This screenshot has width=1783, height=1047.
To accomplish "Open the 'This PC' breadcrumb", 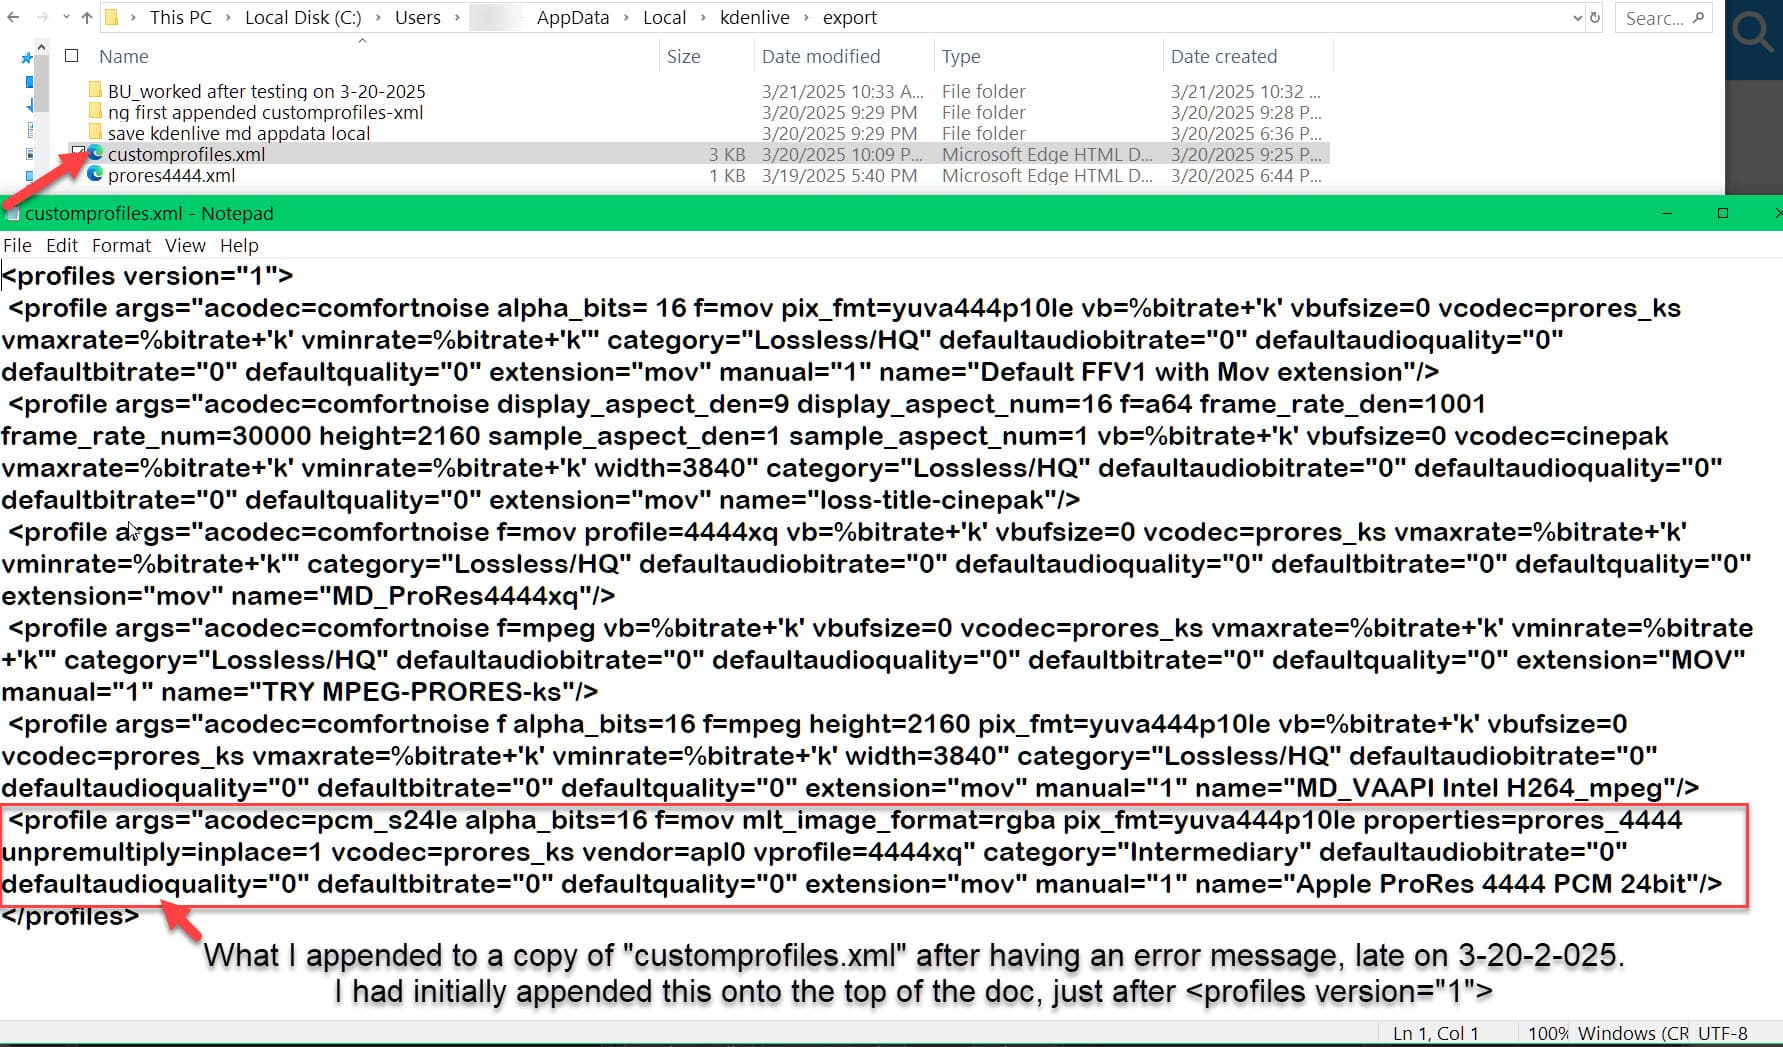I will [180, 18].
